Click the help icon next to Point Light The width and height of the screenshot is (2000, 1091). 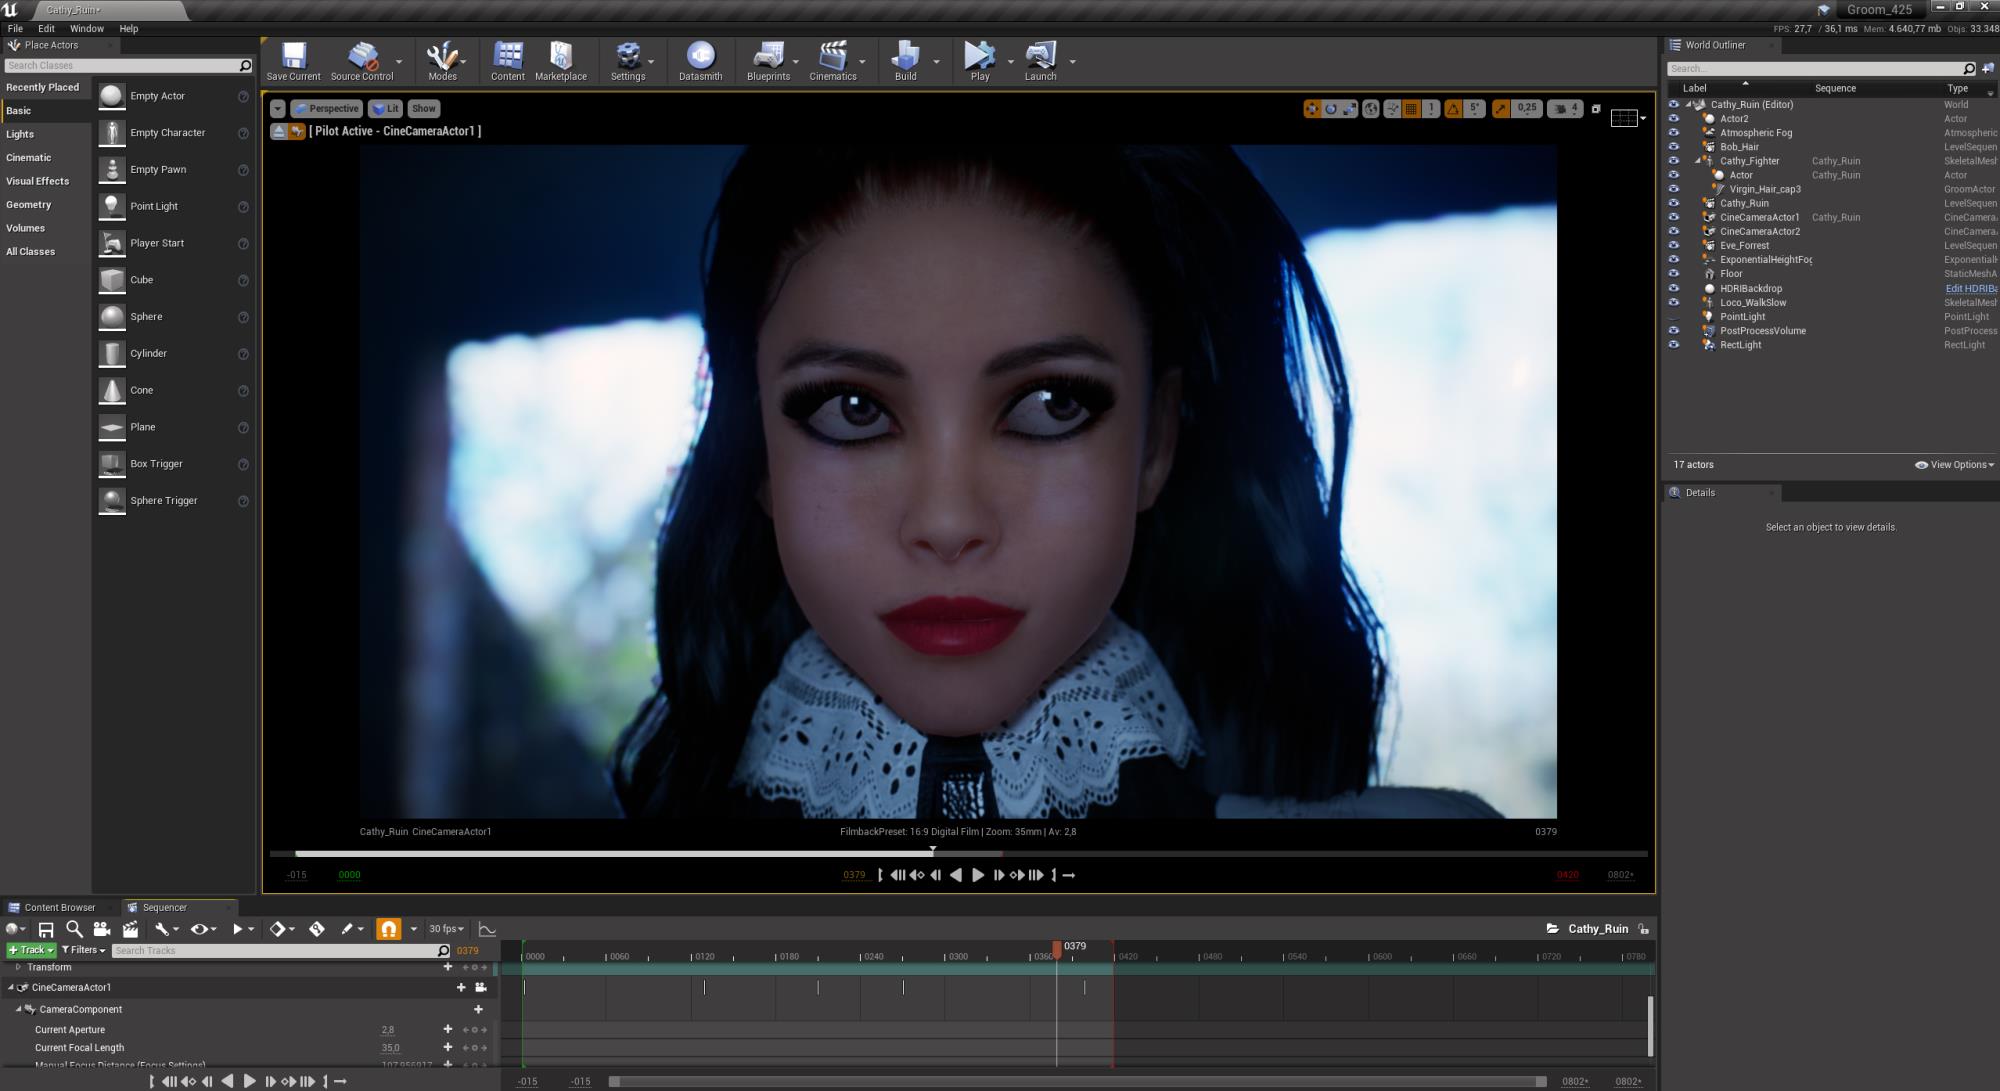pos(243,207)
